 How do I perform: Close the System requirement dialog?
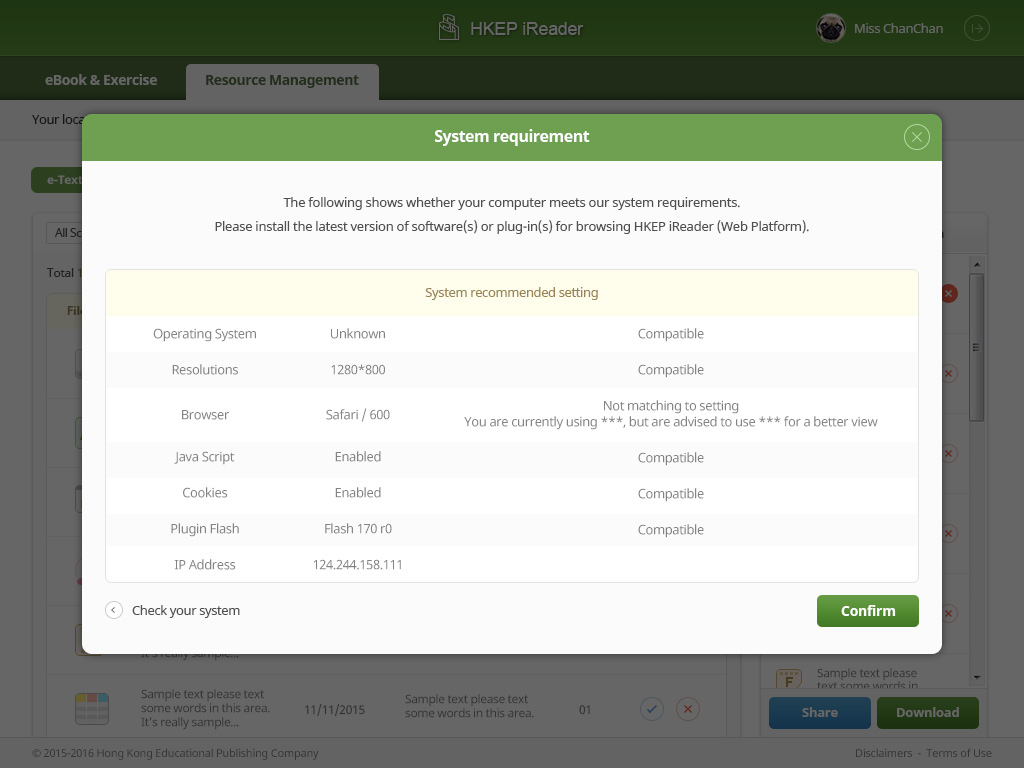[x=916, y=137]
